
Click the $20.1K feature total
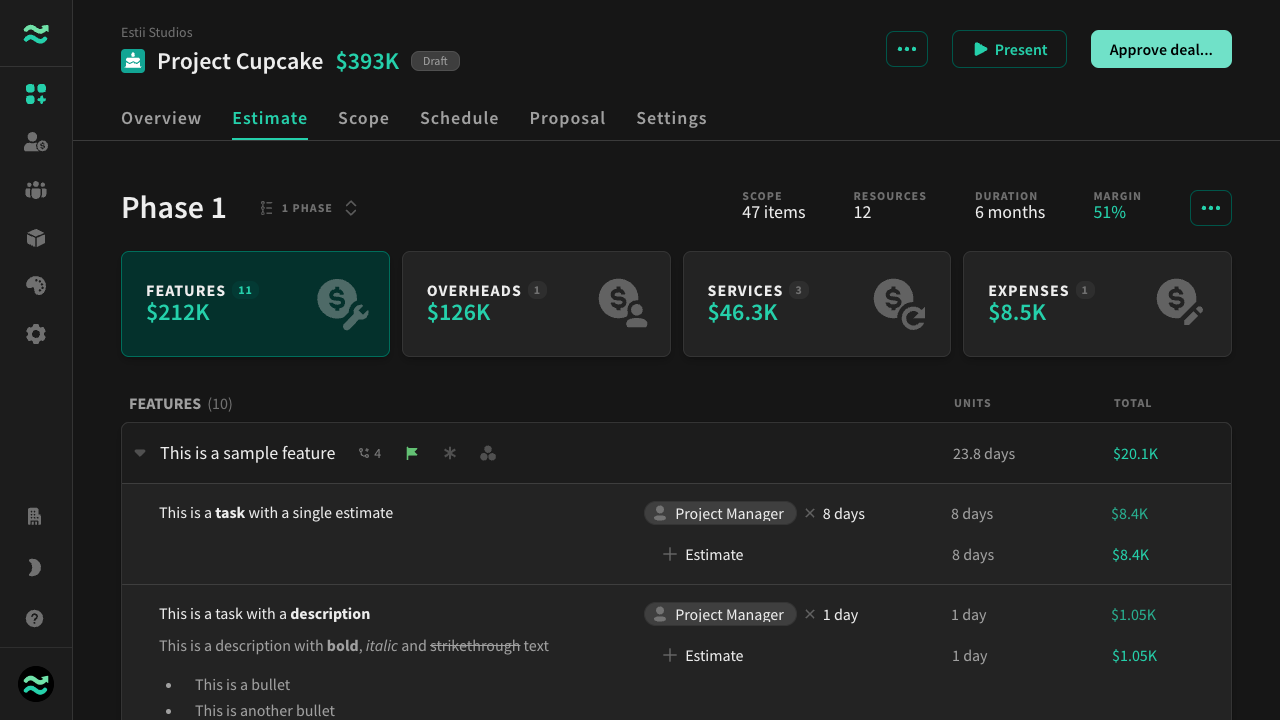coord(1136,454)
